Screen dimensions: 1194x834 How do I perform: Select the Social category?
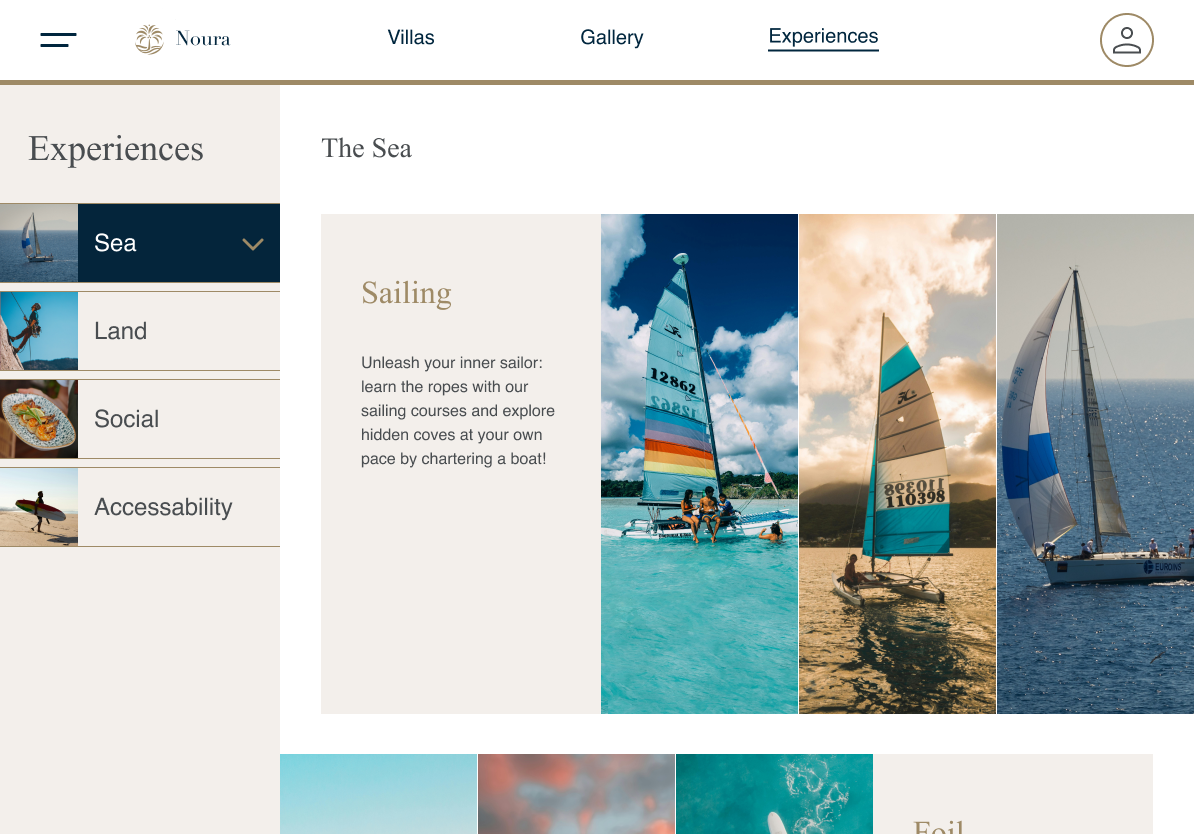140,419
